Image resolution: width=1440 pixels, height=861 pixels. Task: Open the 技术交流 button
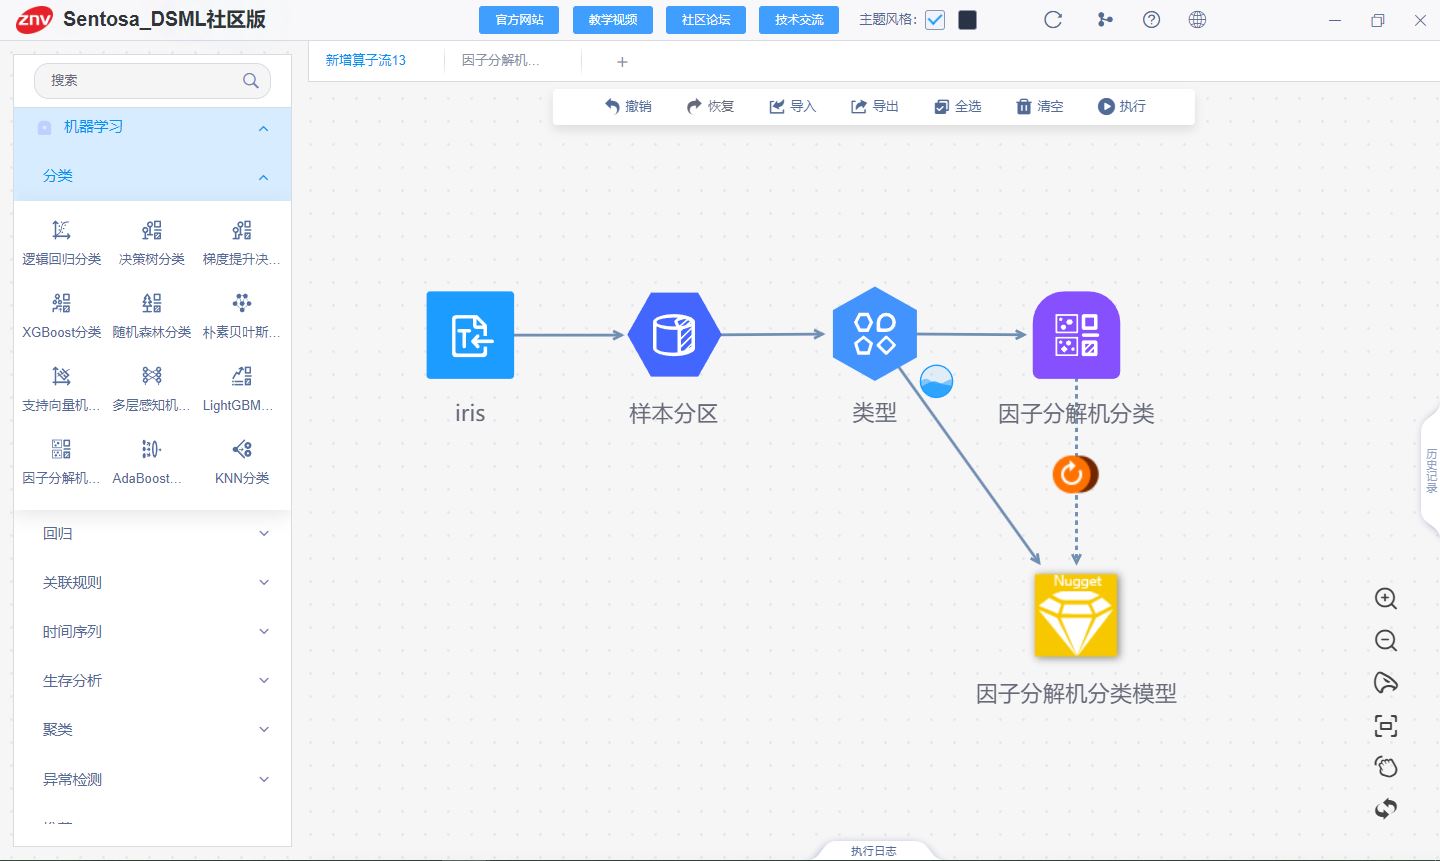pyautogui.click(x=799, y=20)
